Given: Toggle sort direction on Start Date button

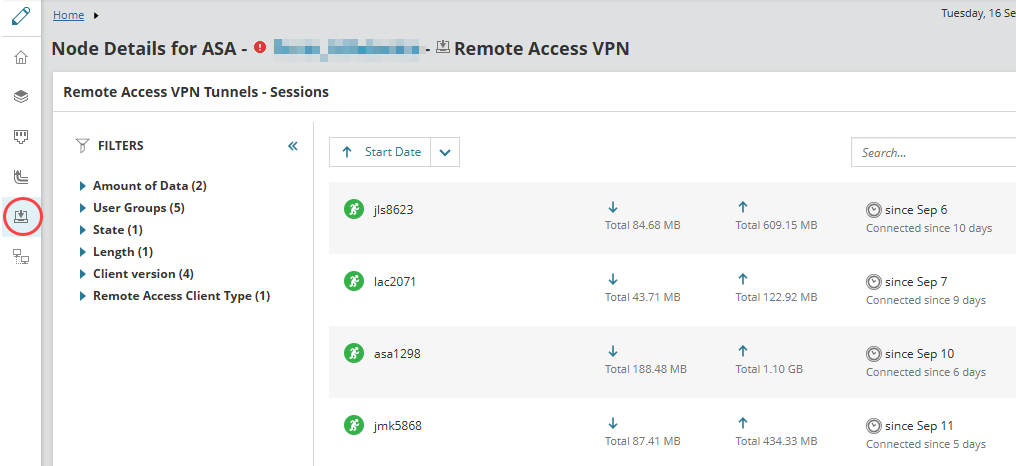Looking at the screenshot, I should 380,152.
